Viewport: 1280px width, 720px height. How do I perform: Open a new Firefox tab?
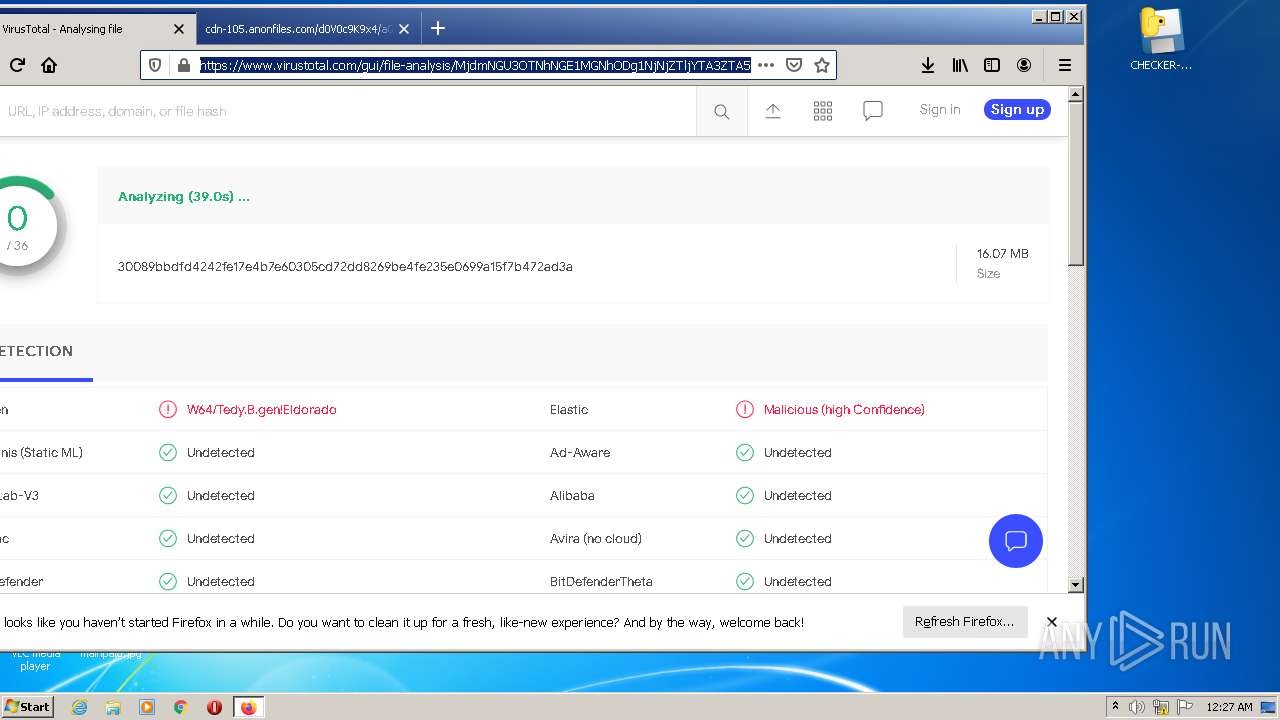[438, 29]
